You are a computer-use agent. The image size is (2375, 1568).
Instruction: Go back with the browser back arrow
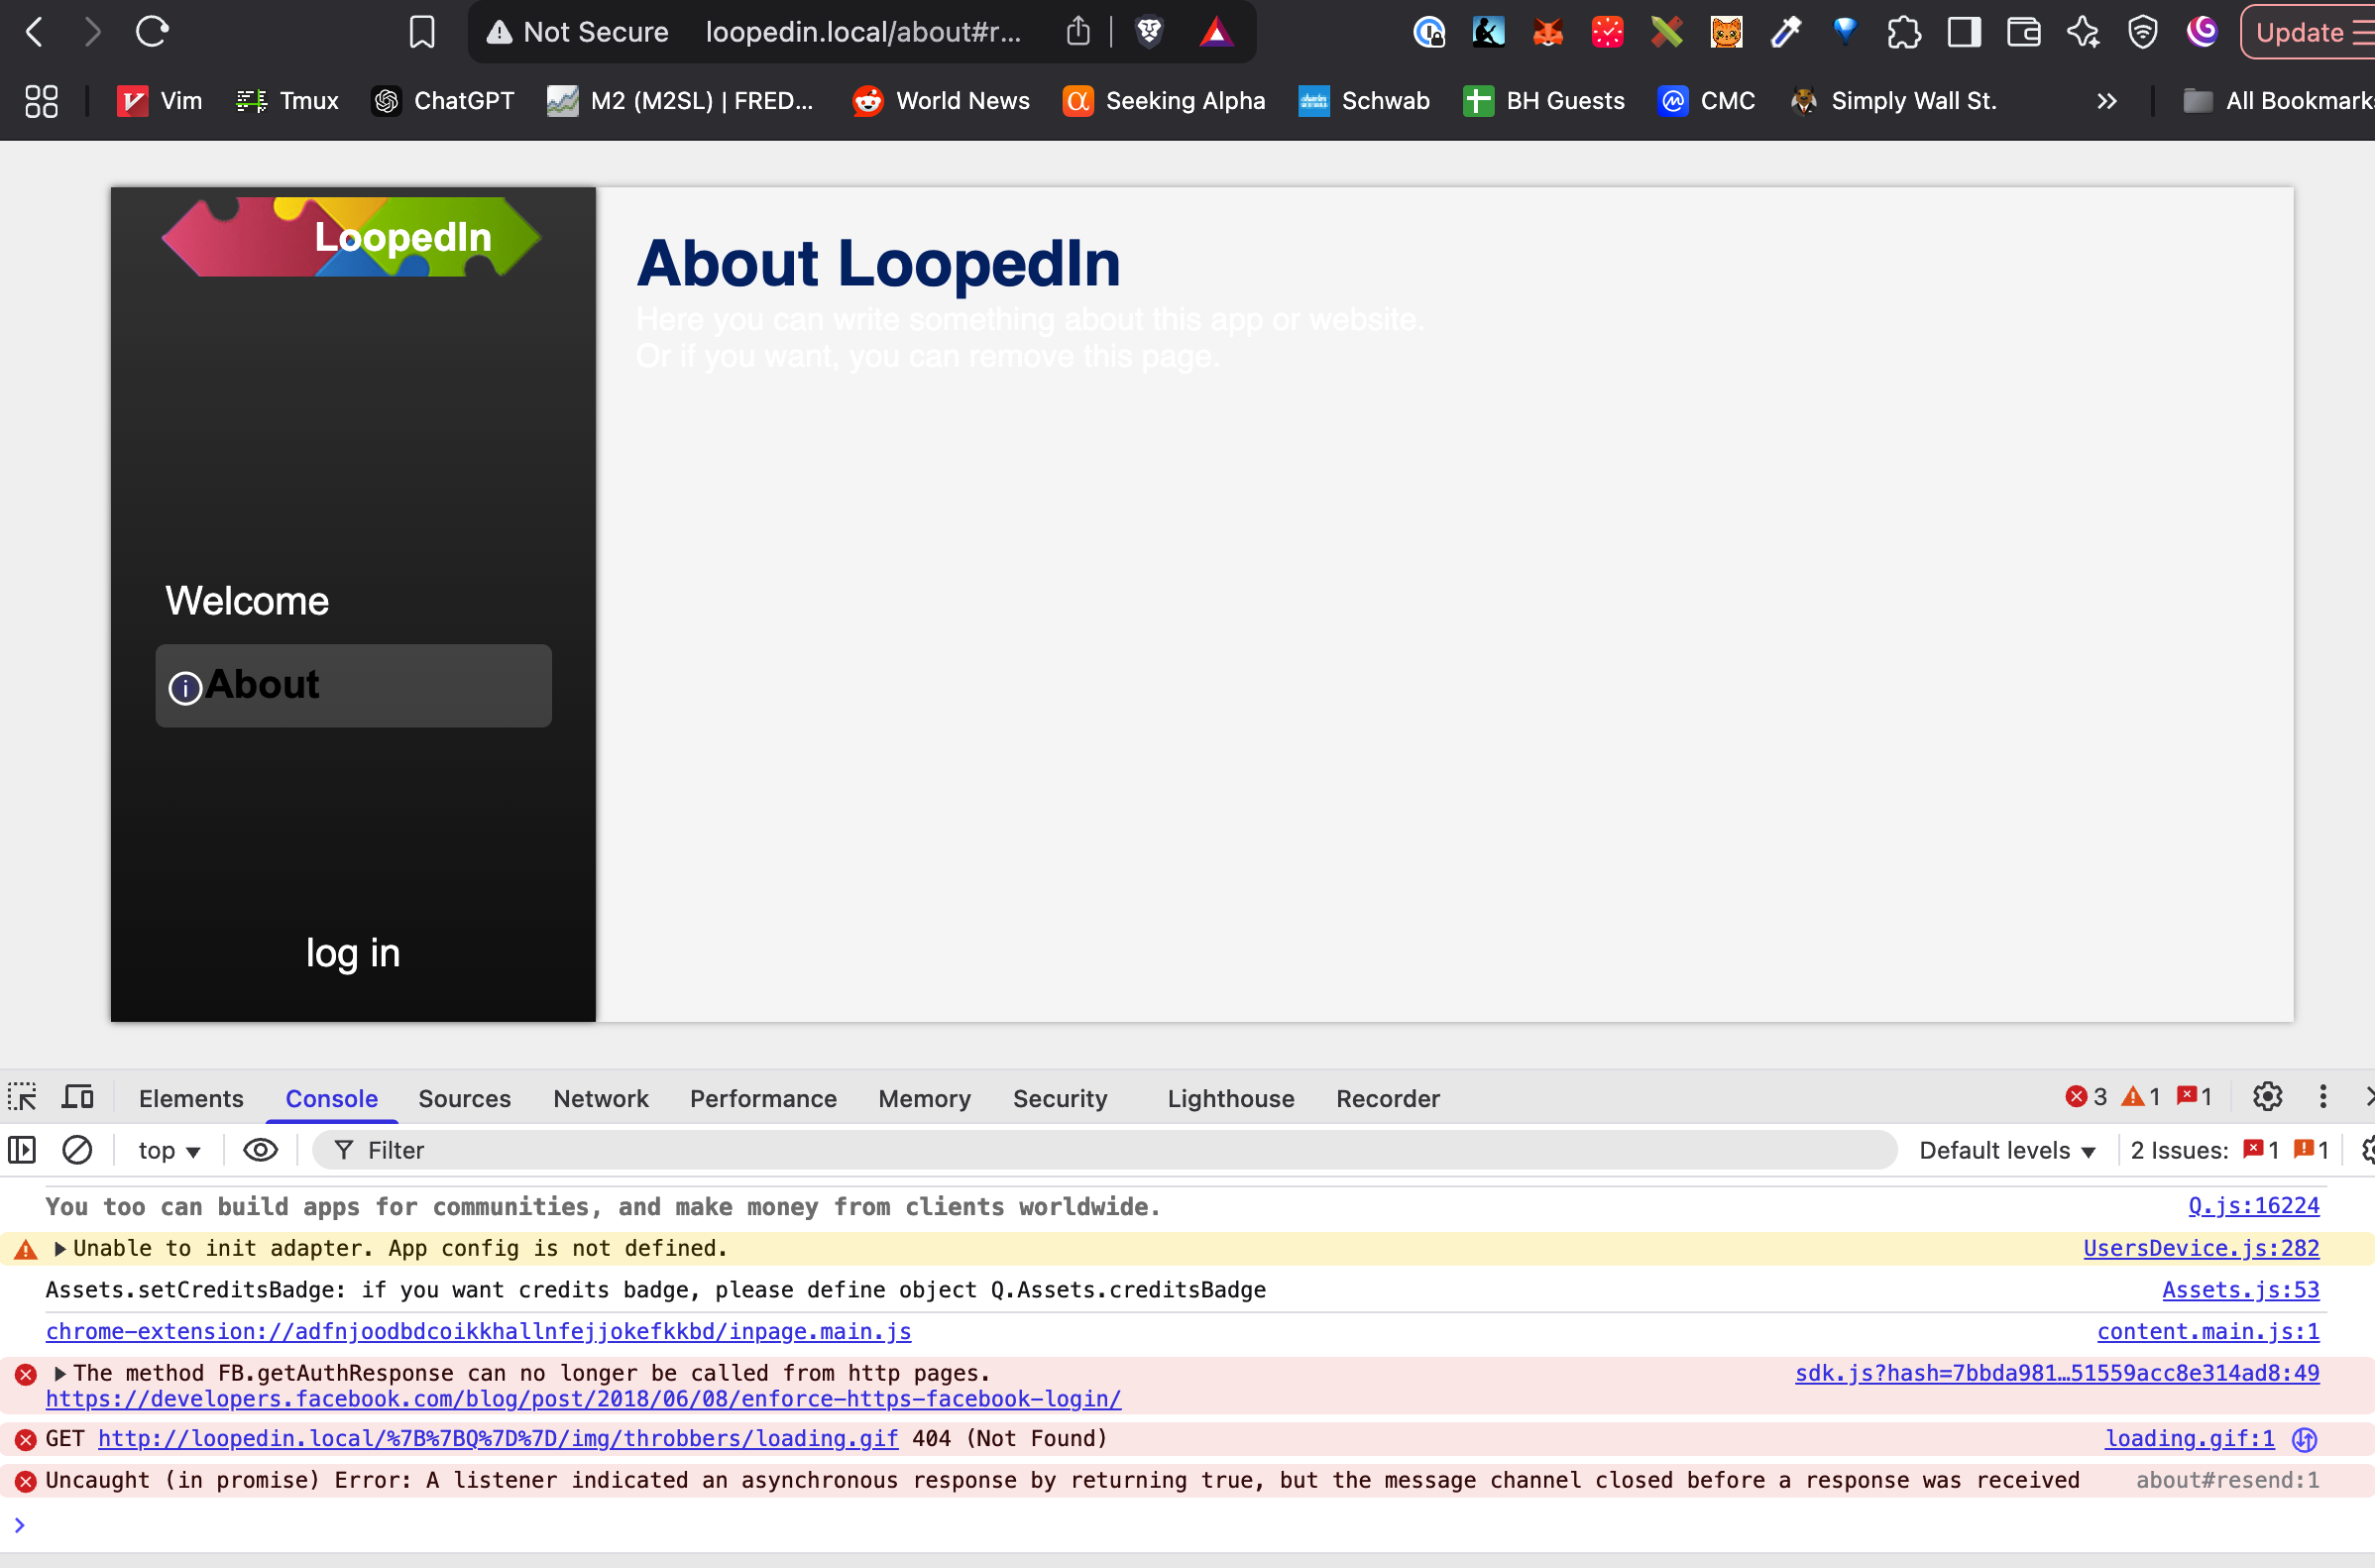[35, 32]
